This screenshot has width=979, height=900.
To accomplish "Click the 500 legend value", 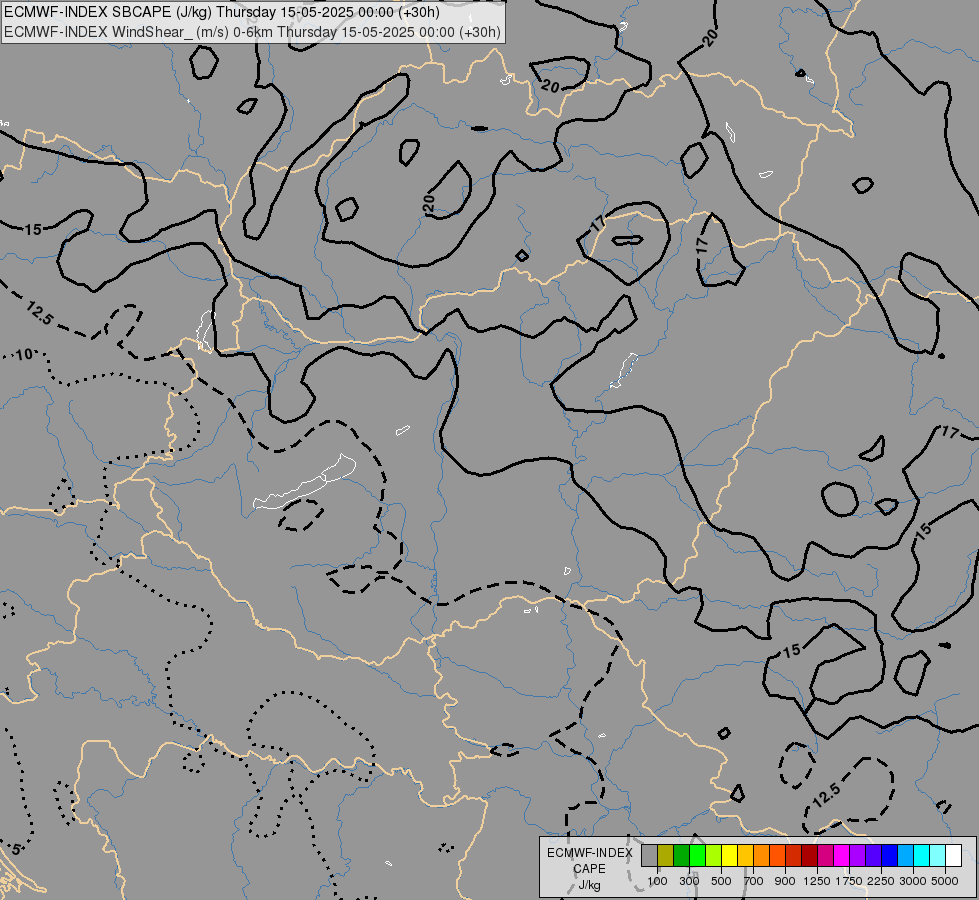I will pos(721,881).
